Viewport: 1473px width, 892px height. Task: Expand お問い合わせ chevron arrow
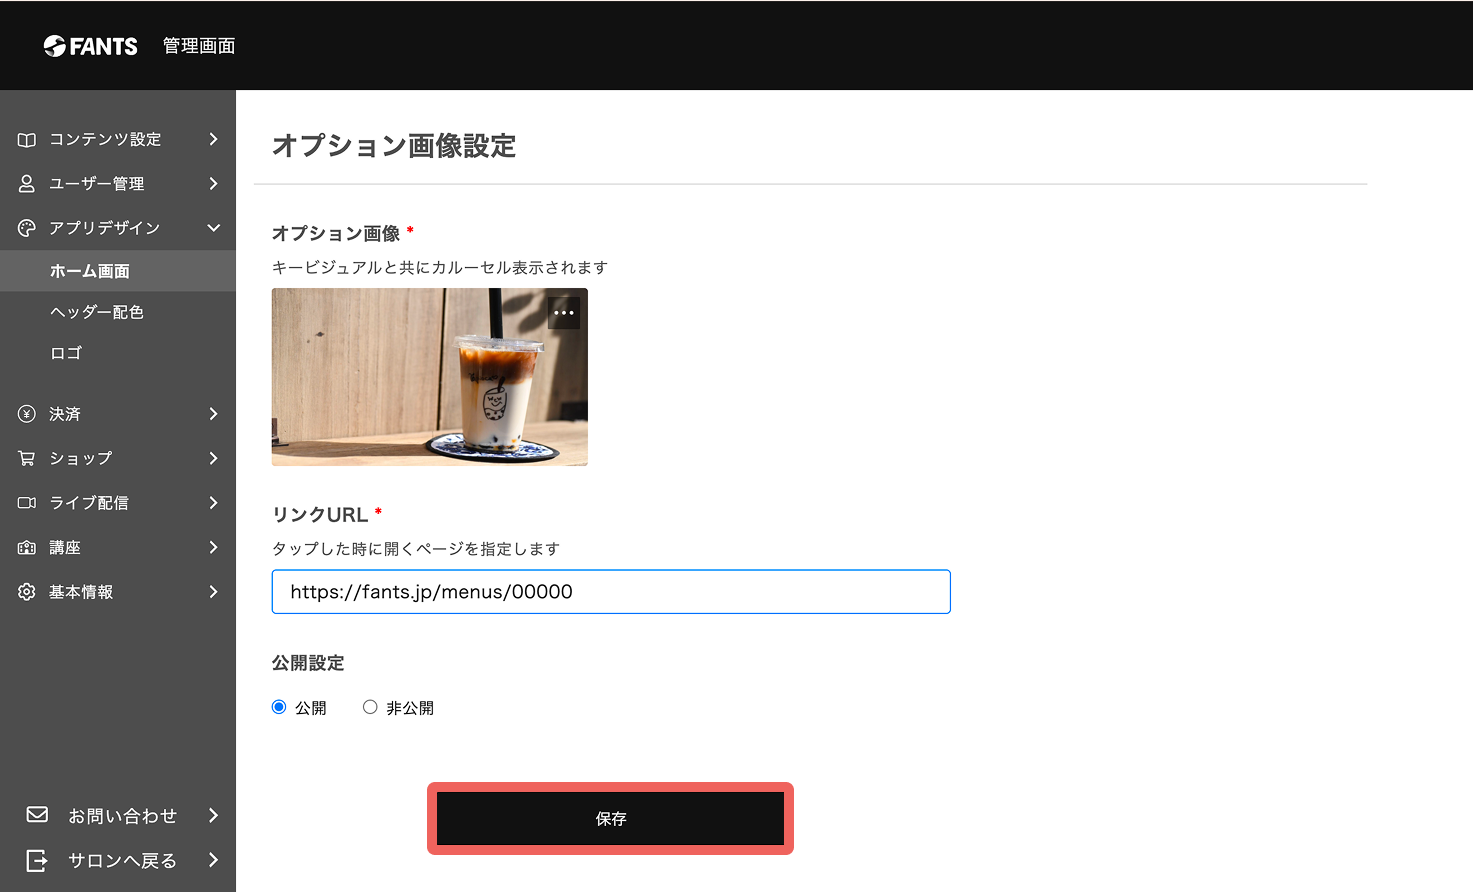[x=213, y=815]
